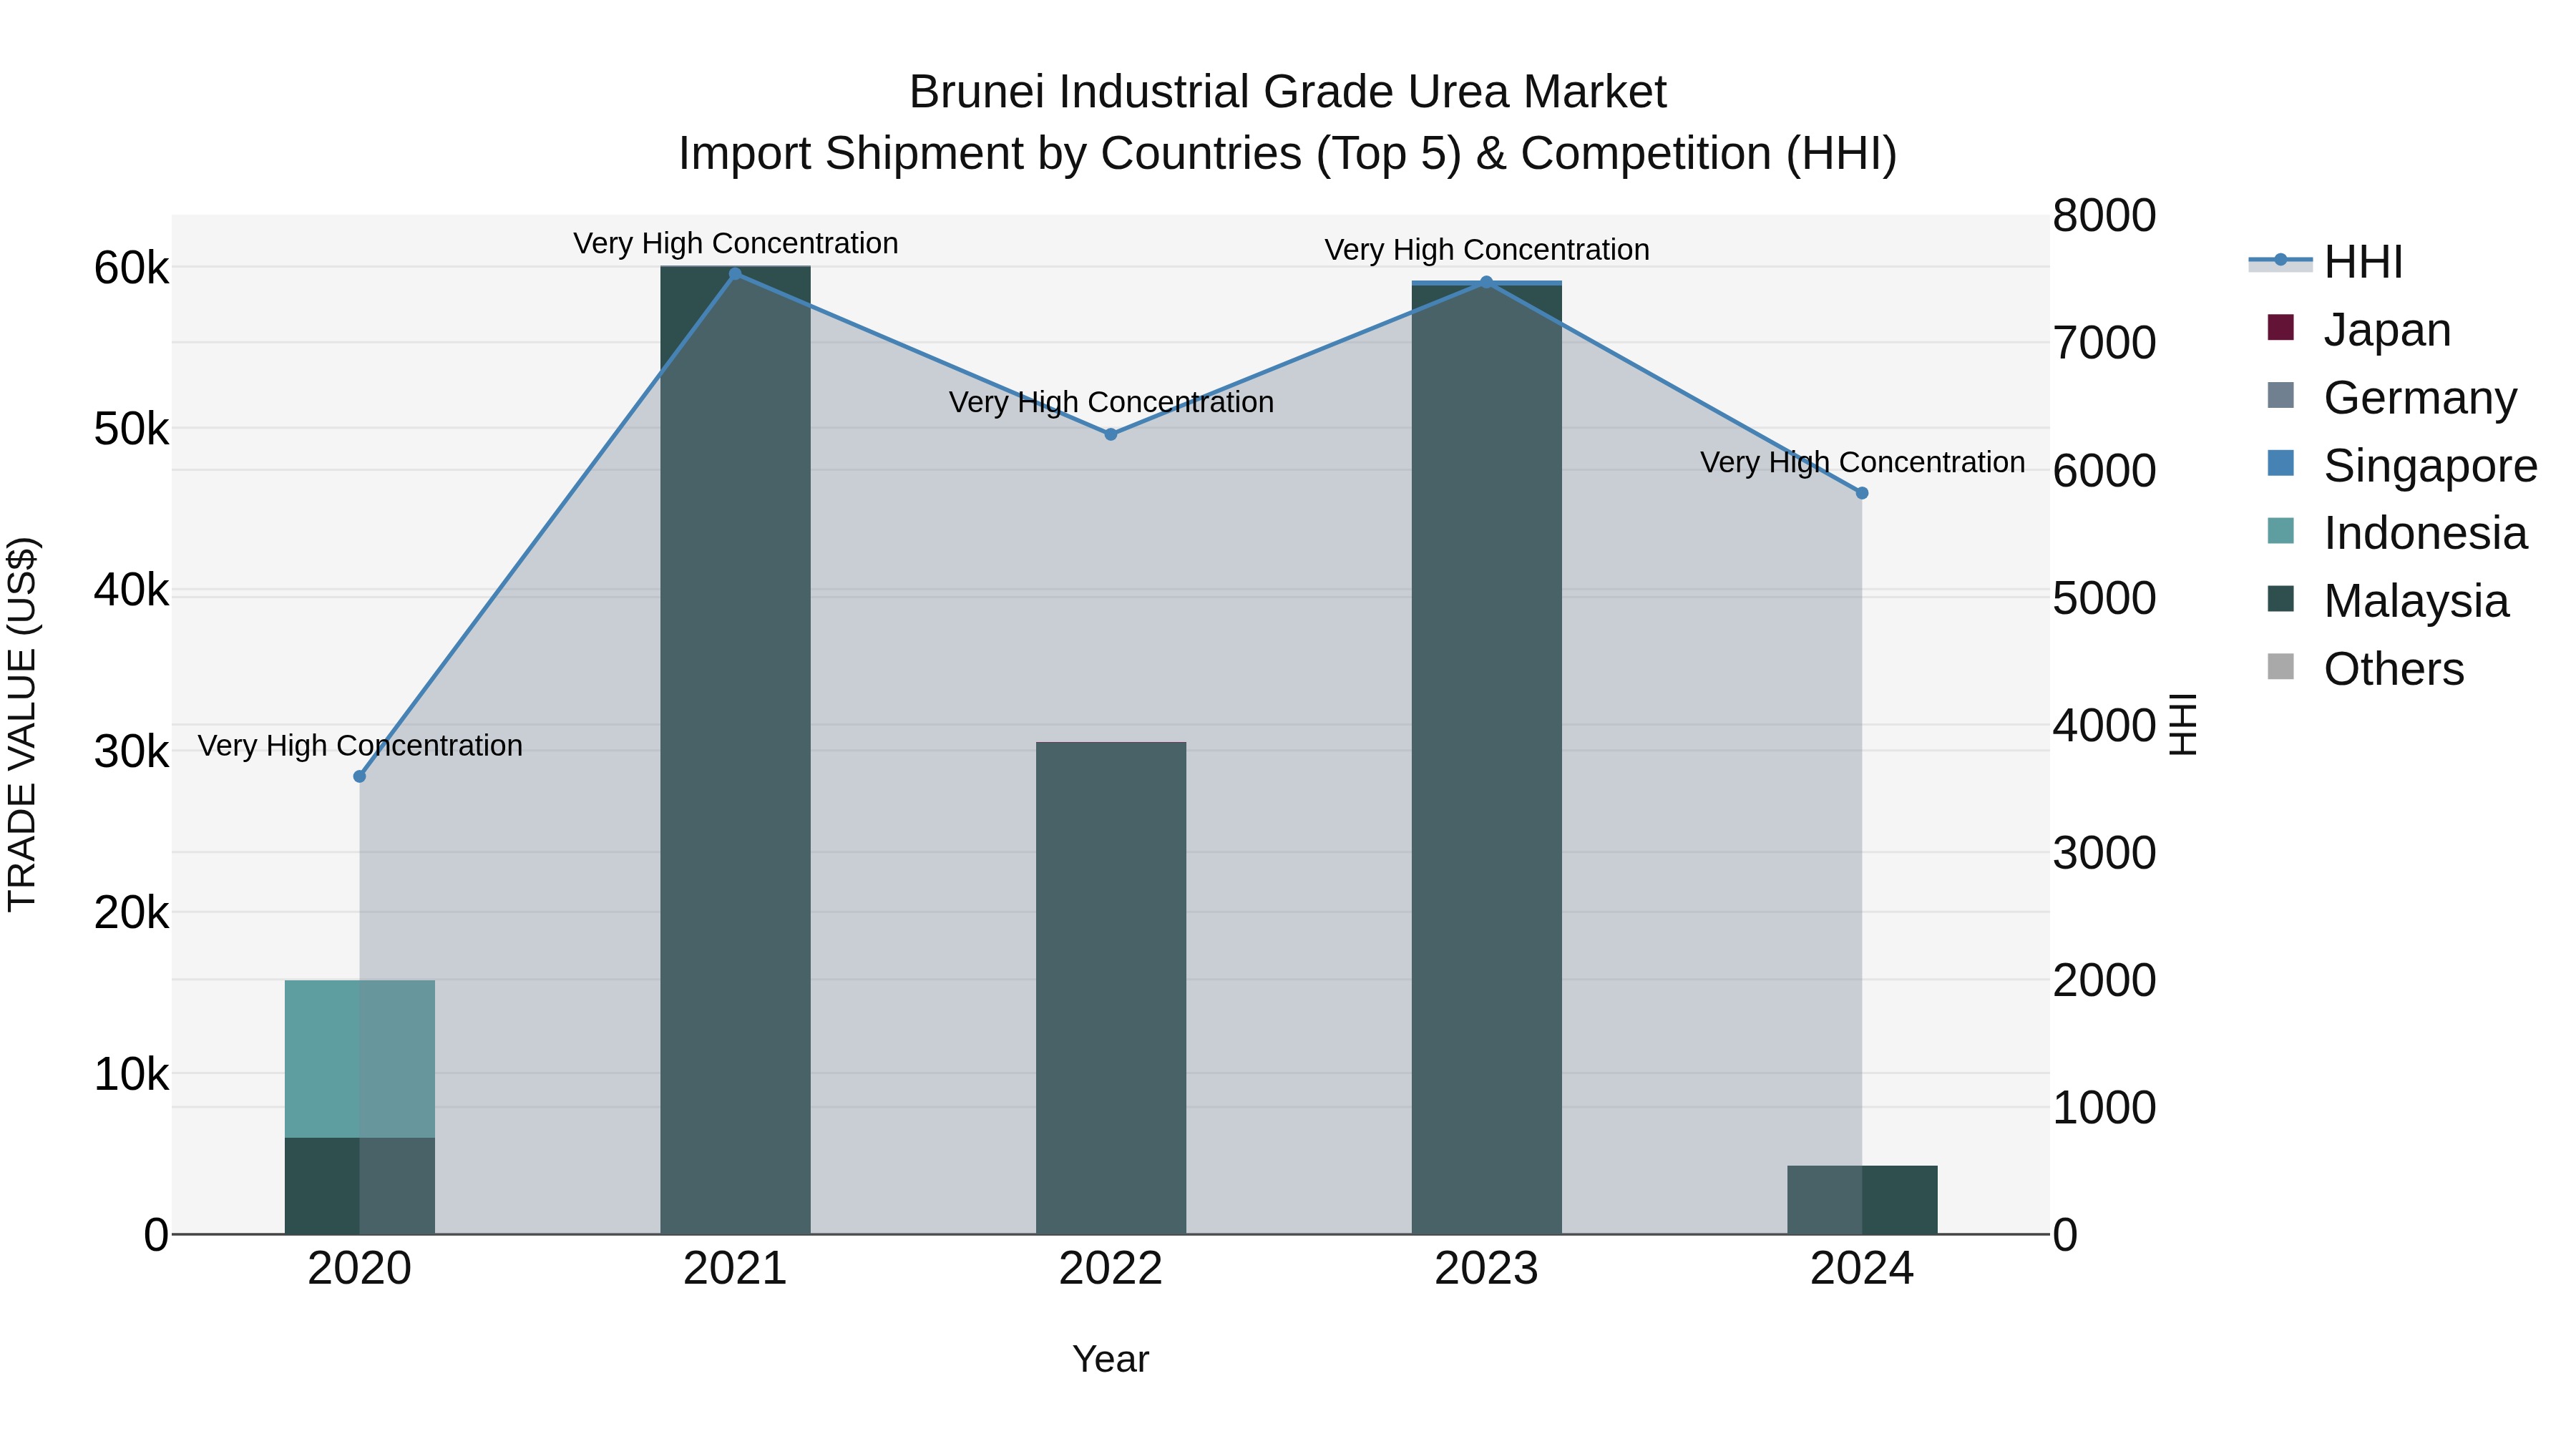The width and height of the screenshot is (2576, 1449).
Task: Click the 10k left axis tick
Action: [x=131, y=1075]
